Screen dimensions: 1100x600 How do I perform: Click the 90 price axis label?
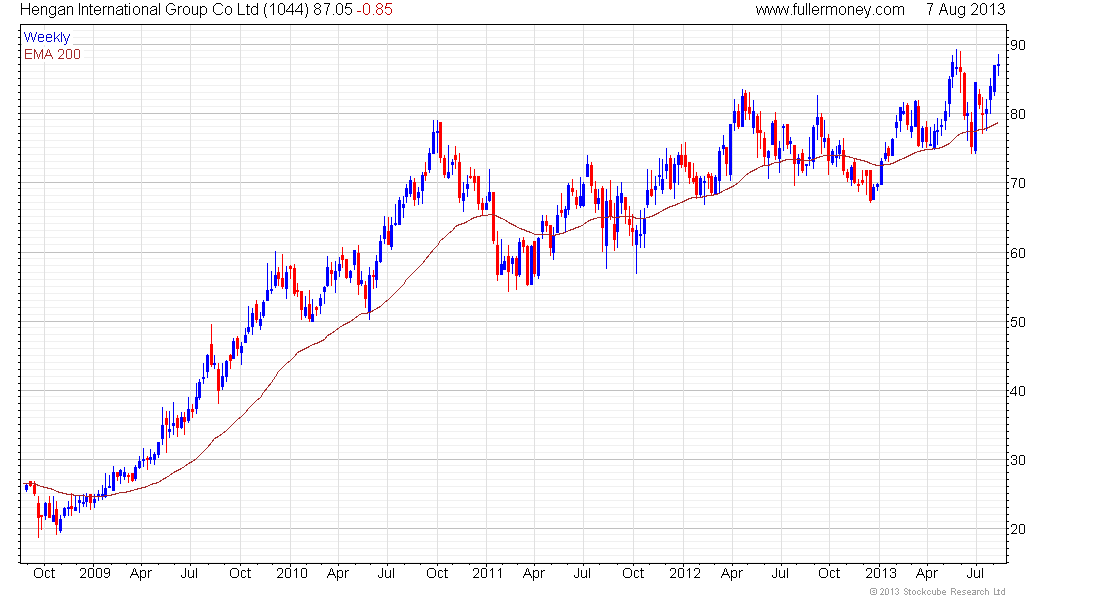1017,45
